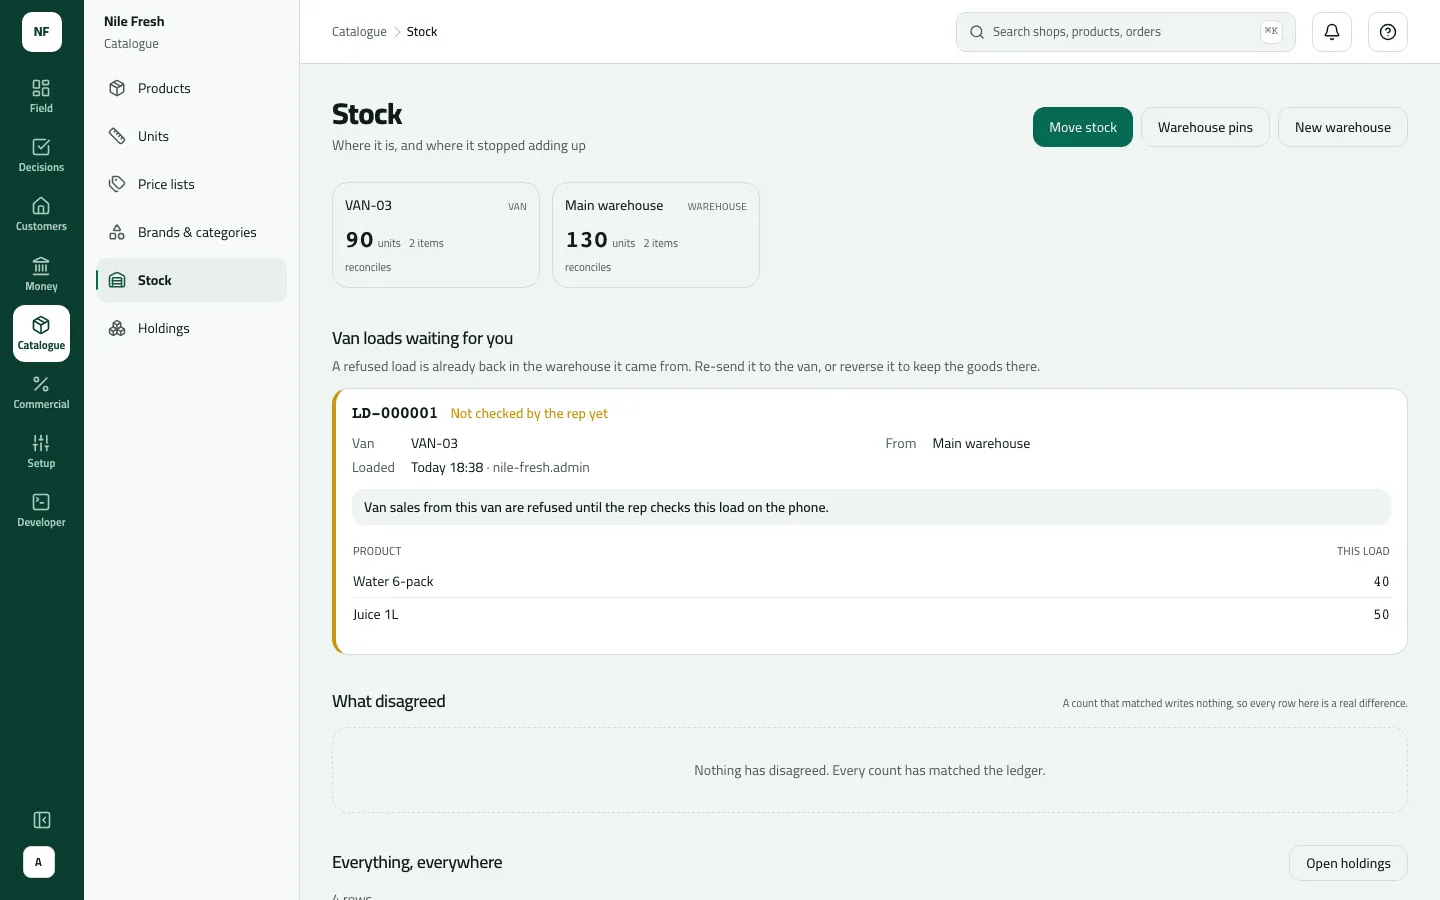Image resolution: width=1440 pixels, height=900 pixels.
Task: Collapse the sidebar panel icon
Action: pos(42,820)
